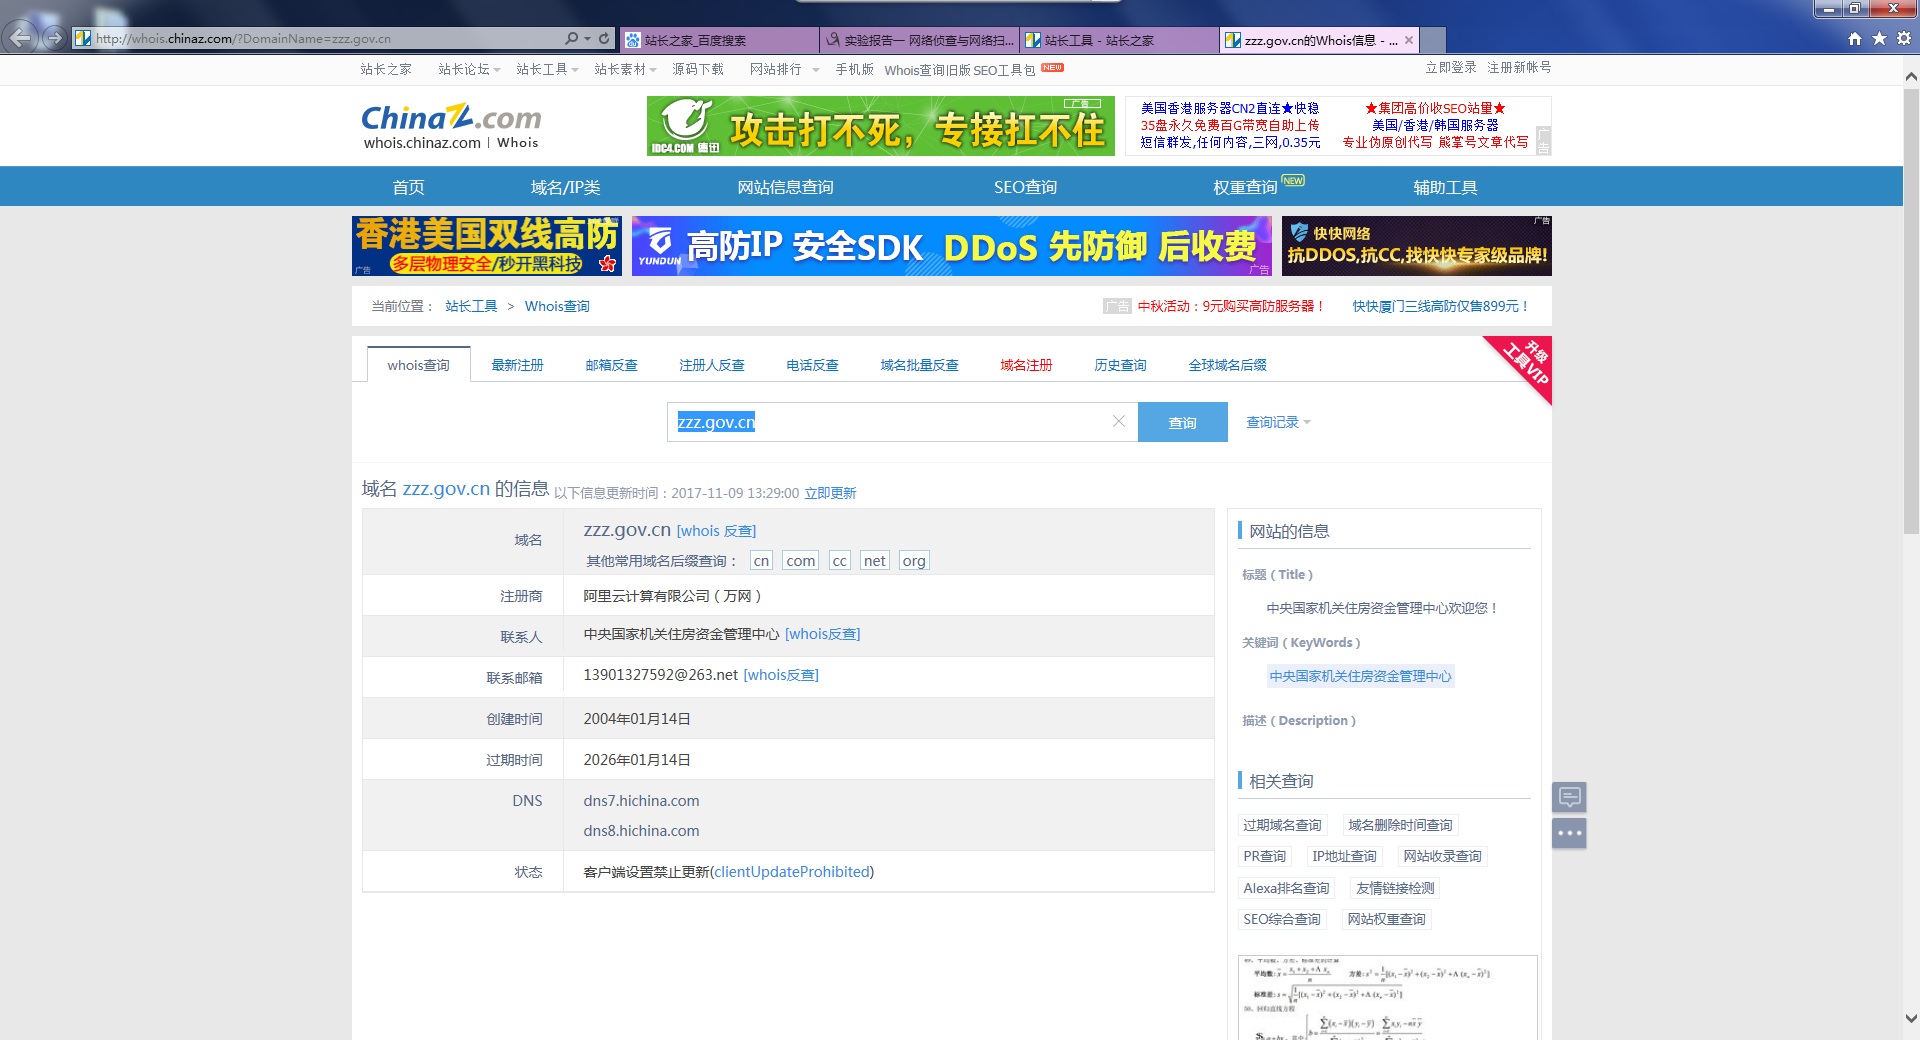Viewport: 1920px width, 1040px height.
Task: Click the 立即更新 link
Action: pyautogui.click(x=830, y=493)
